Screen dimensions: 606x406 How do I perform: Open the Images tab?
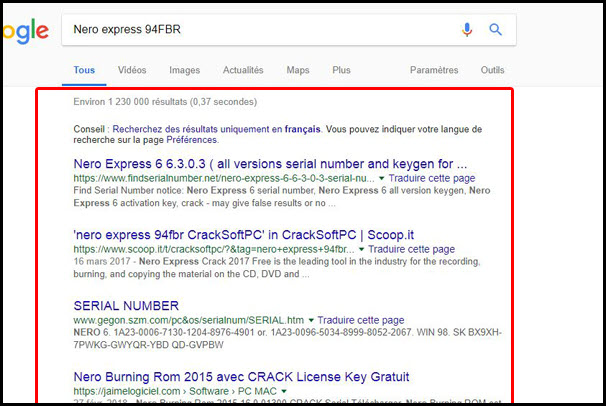coord(184,70)
